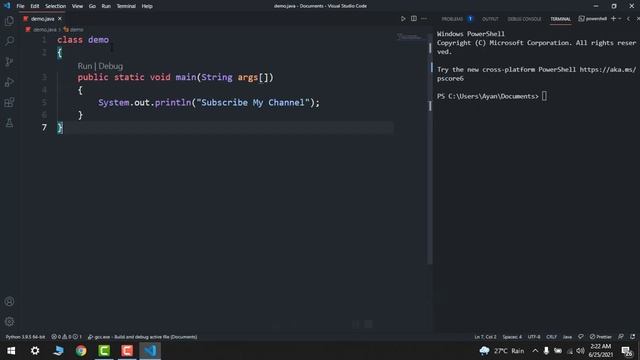Change line endings via CRLF
640x360 pixels.
pos(551,337)
